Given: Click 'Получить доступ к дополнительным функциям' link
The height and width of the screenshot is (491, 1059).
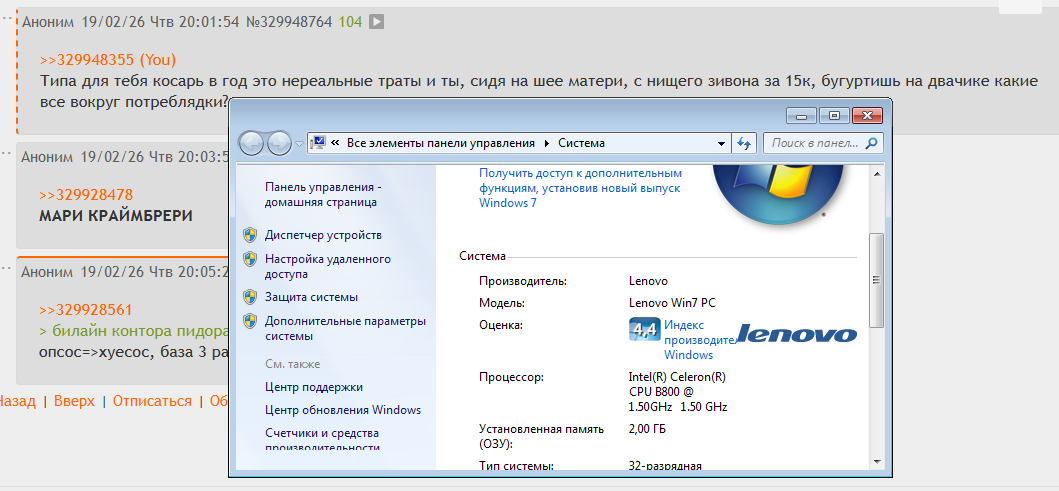Looking at the screenshot, I should (x=580, y=188).
